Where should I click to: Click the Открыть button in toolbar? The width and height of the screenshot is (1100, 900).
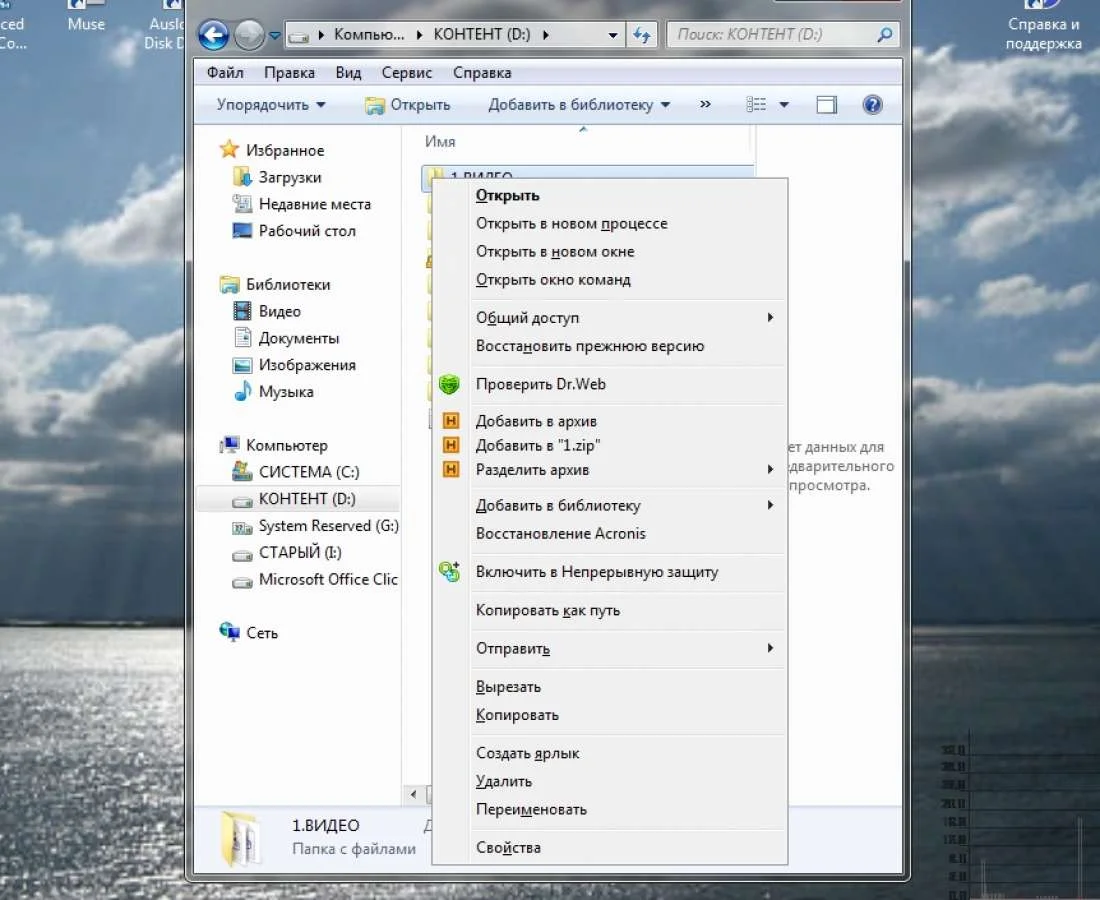click(408, 105)
